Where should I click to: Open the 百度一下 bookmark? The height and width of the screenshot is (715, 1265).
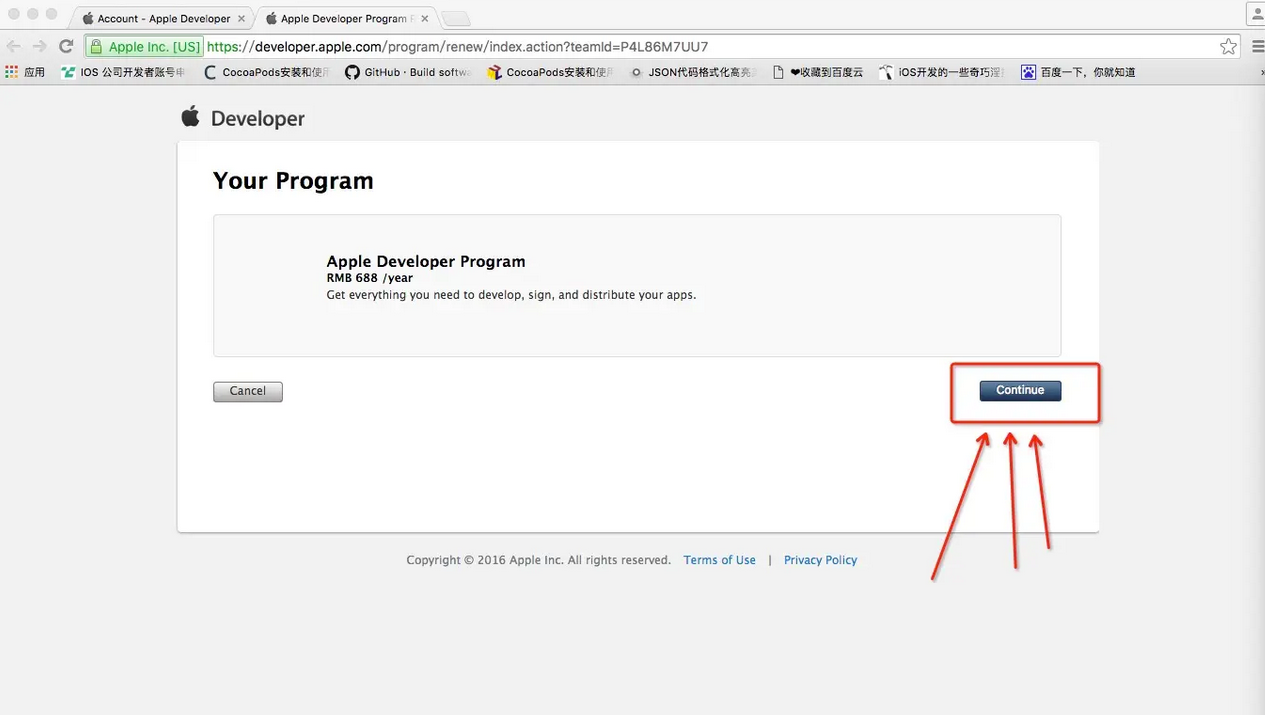(1078, 72)
